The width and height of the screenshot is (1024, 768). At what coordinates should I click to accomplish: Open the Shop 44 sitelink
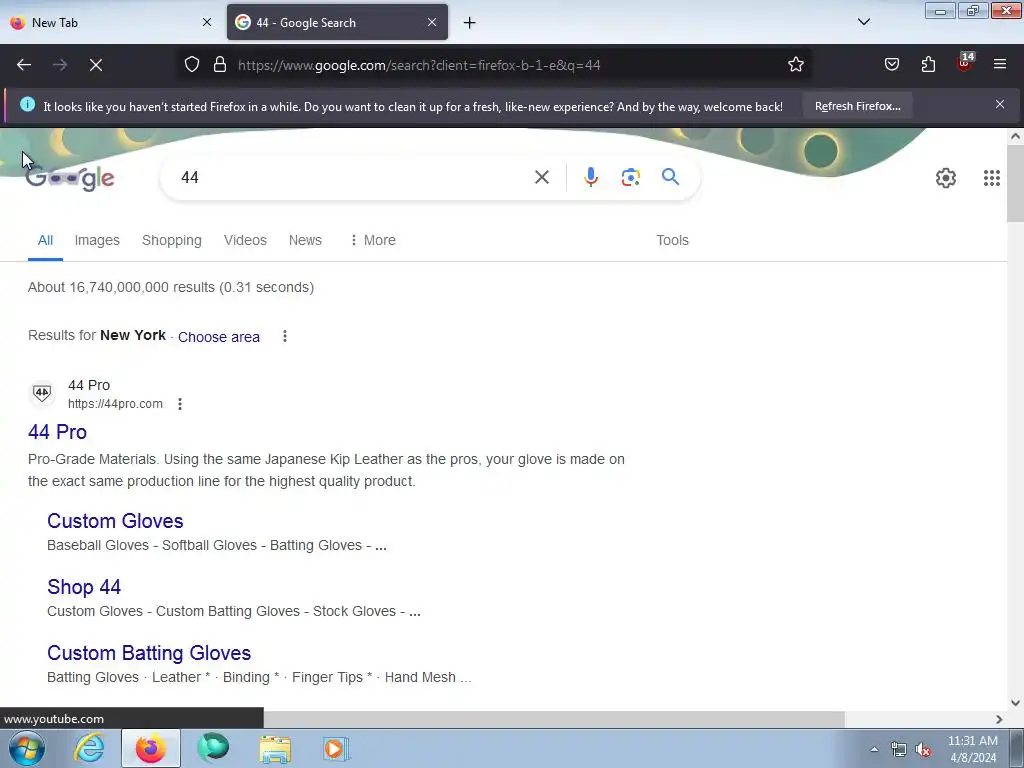pos(84,587)
